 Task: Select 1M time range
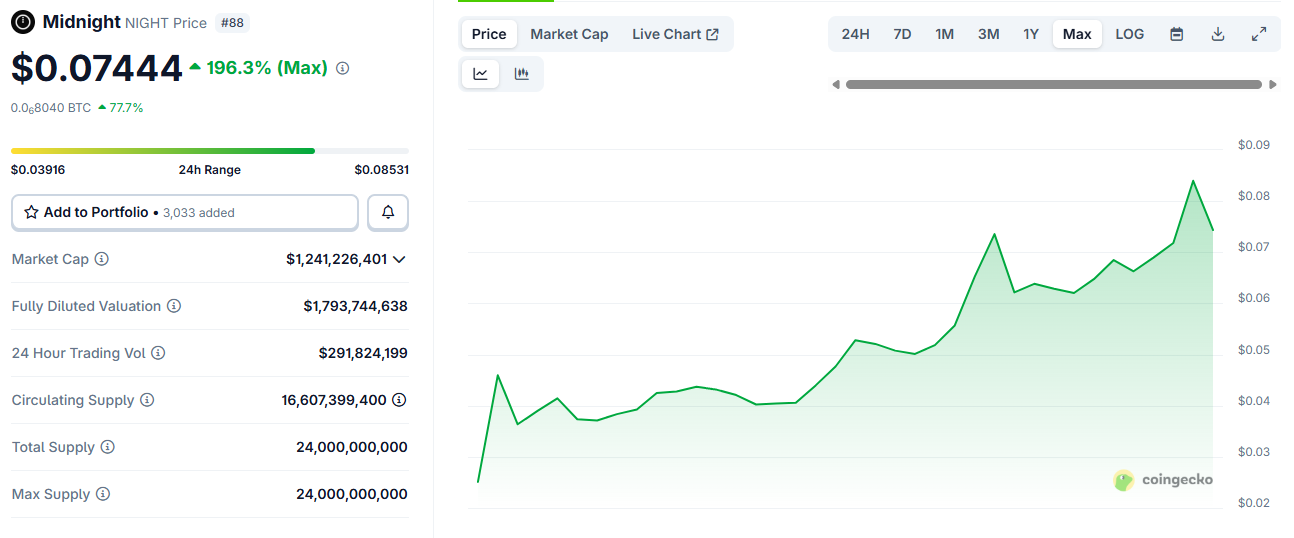click(x=944, y=34)
